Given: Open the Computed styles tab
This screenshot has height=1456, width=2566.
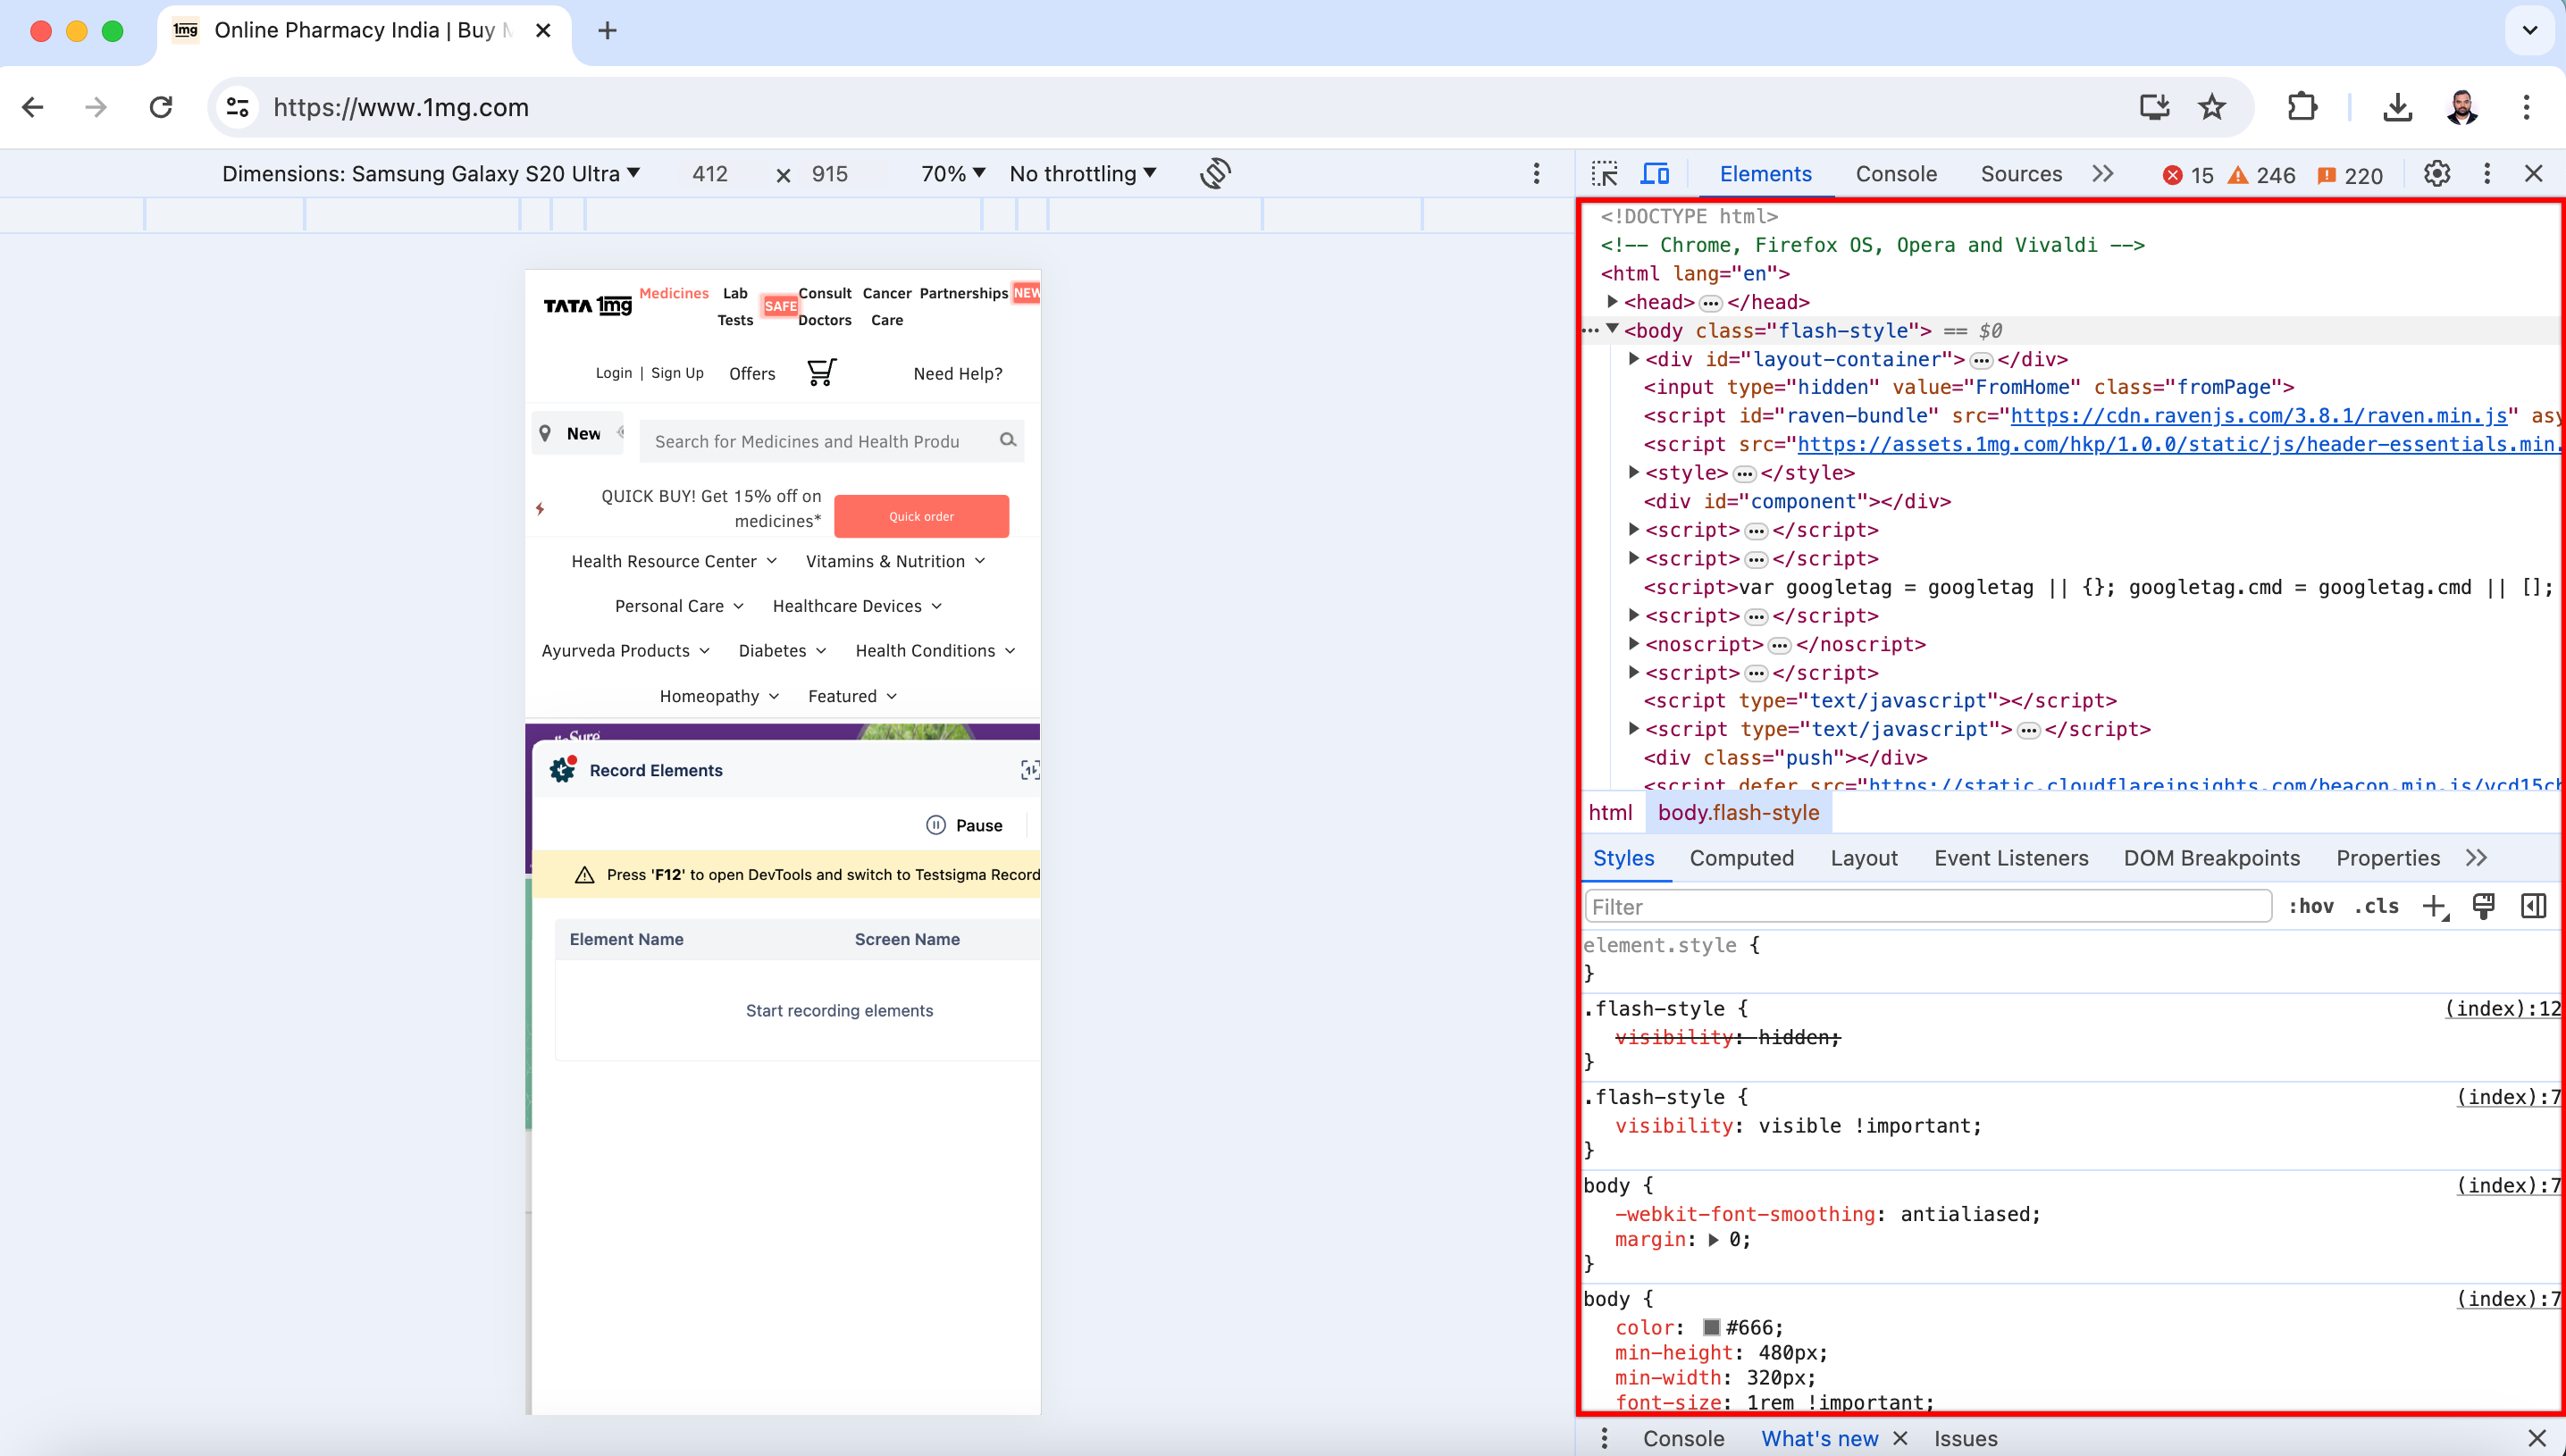Looking at the screenshot, I should 1741,858.
